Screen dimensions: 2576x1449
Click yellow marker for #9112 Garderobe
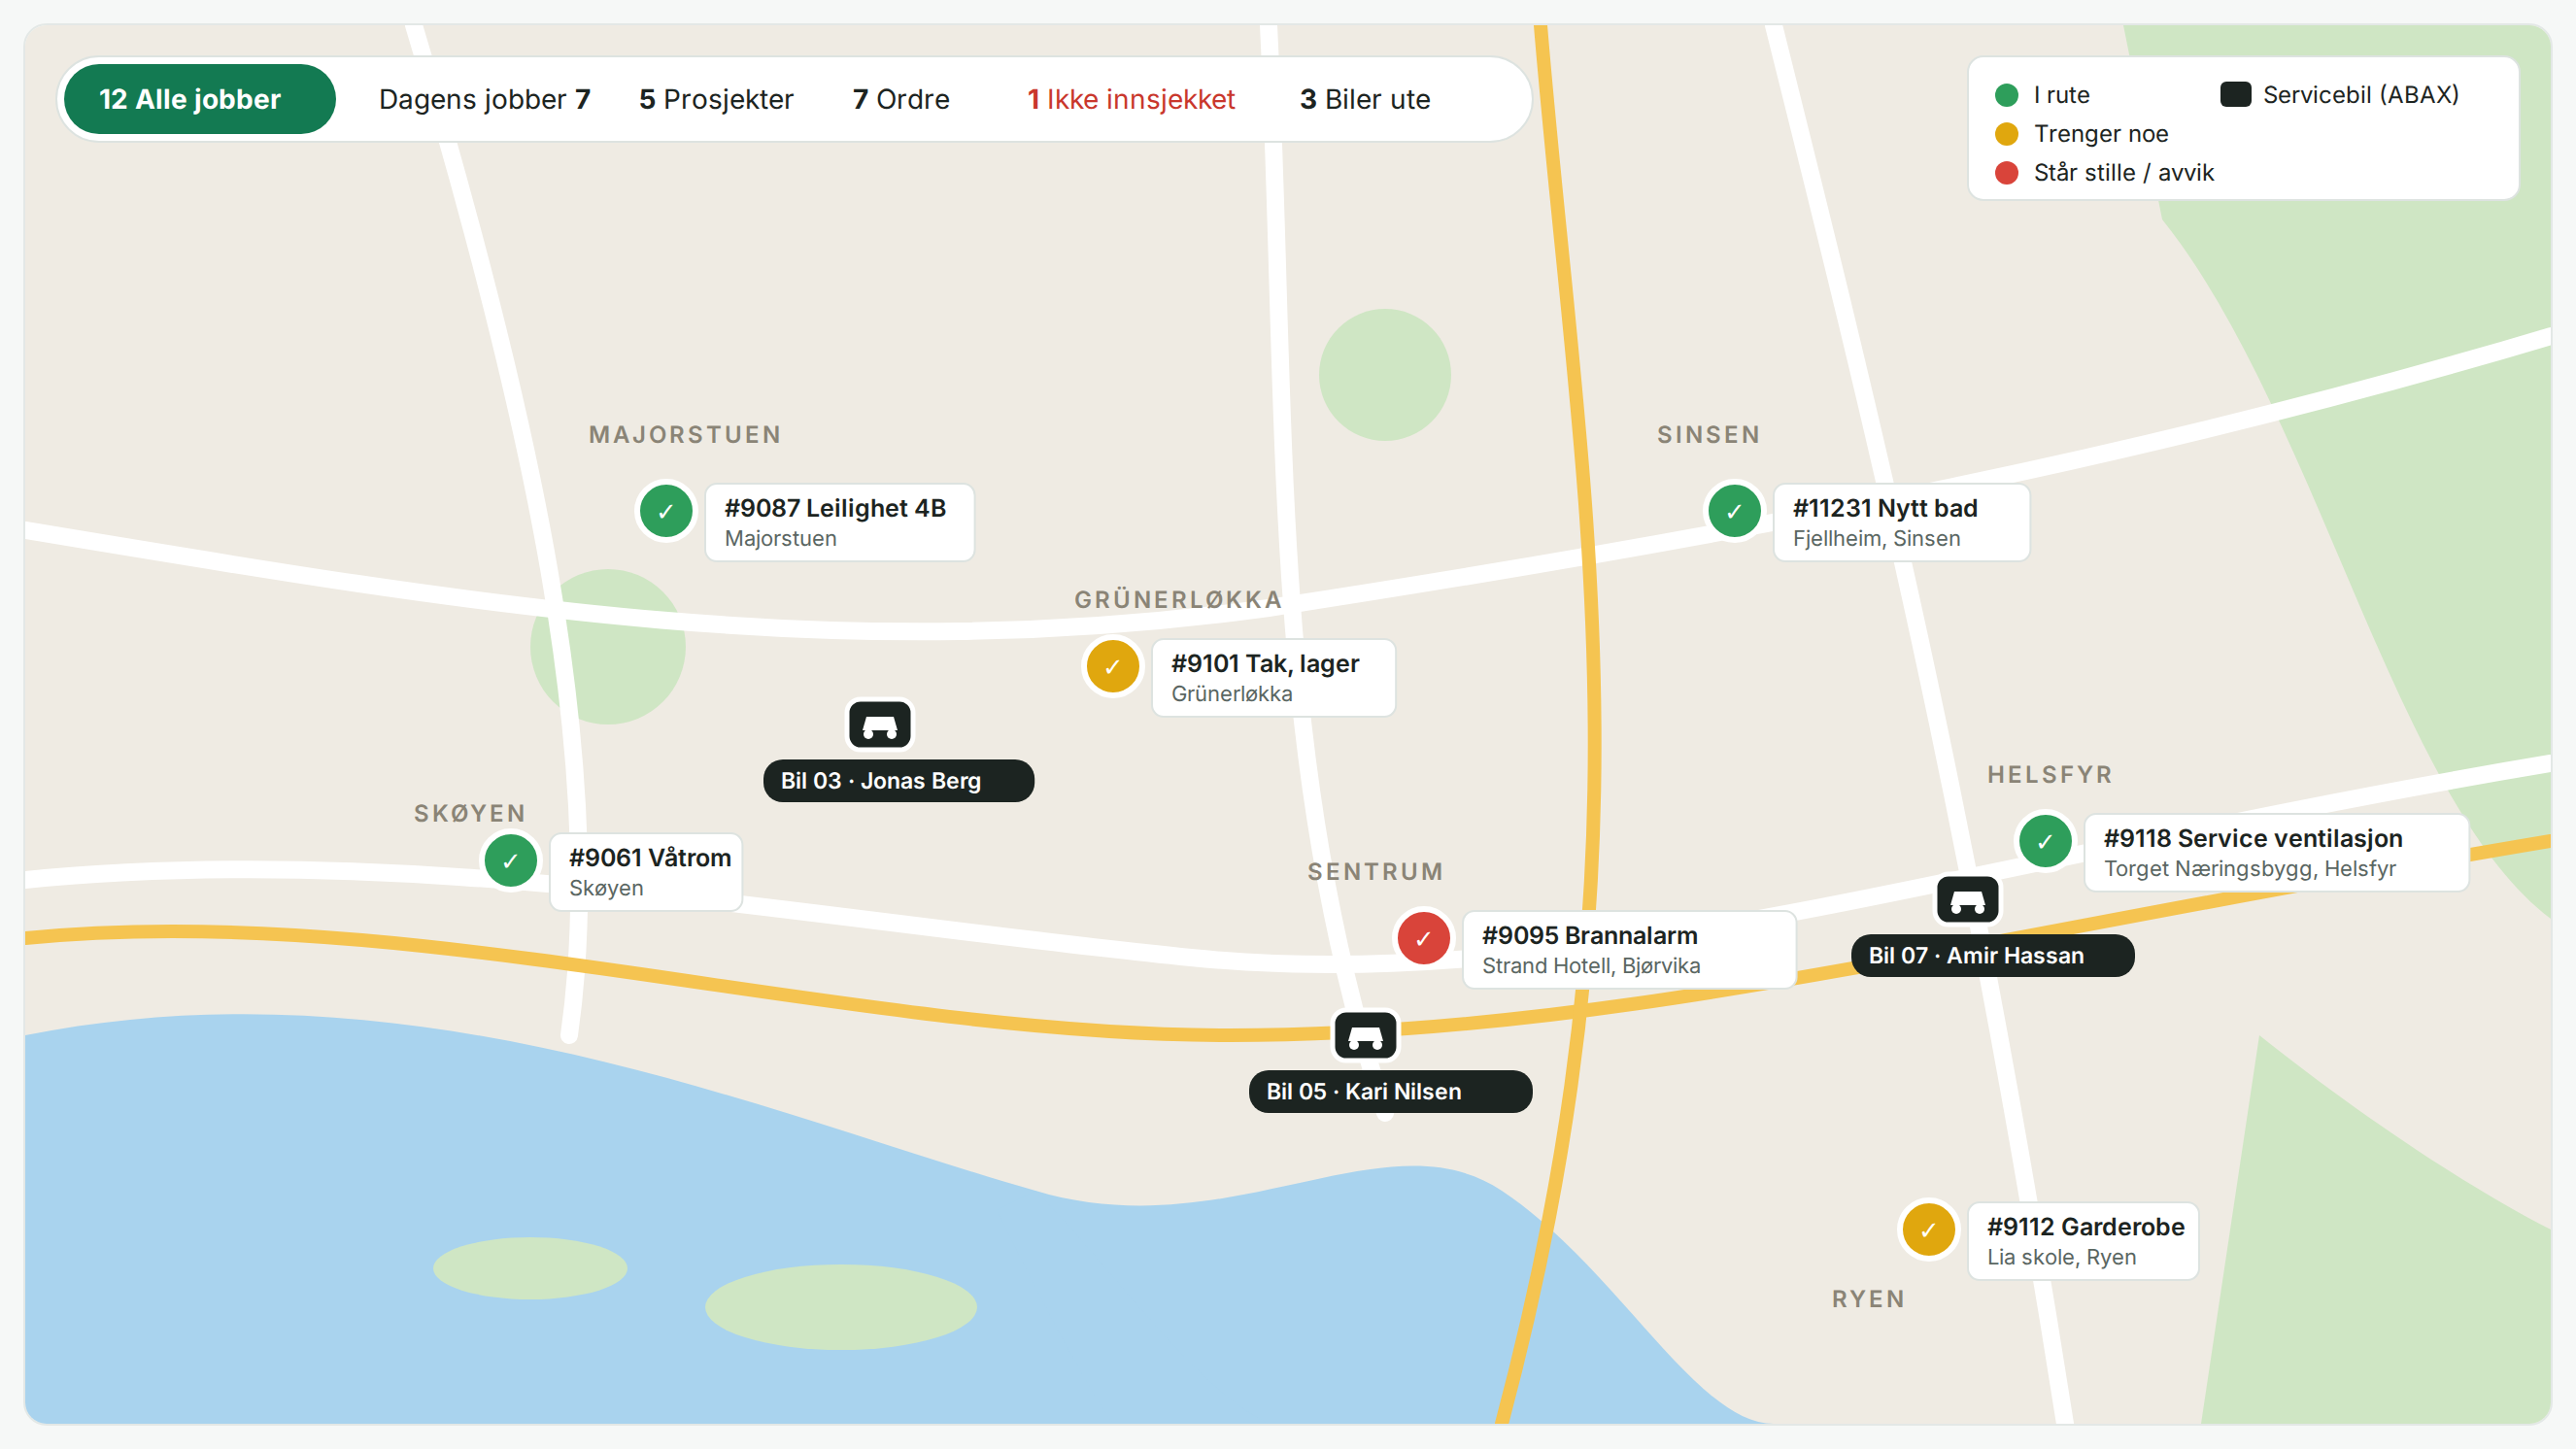click(x=1928, y=1230)
